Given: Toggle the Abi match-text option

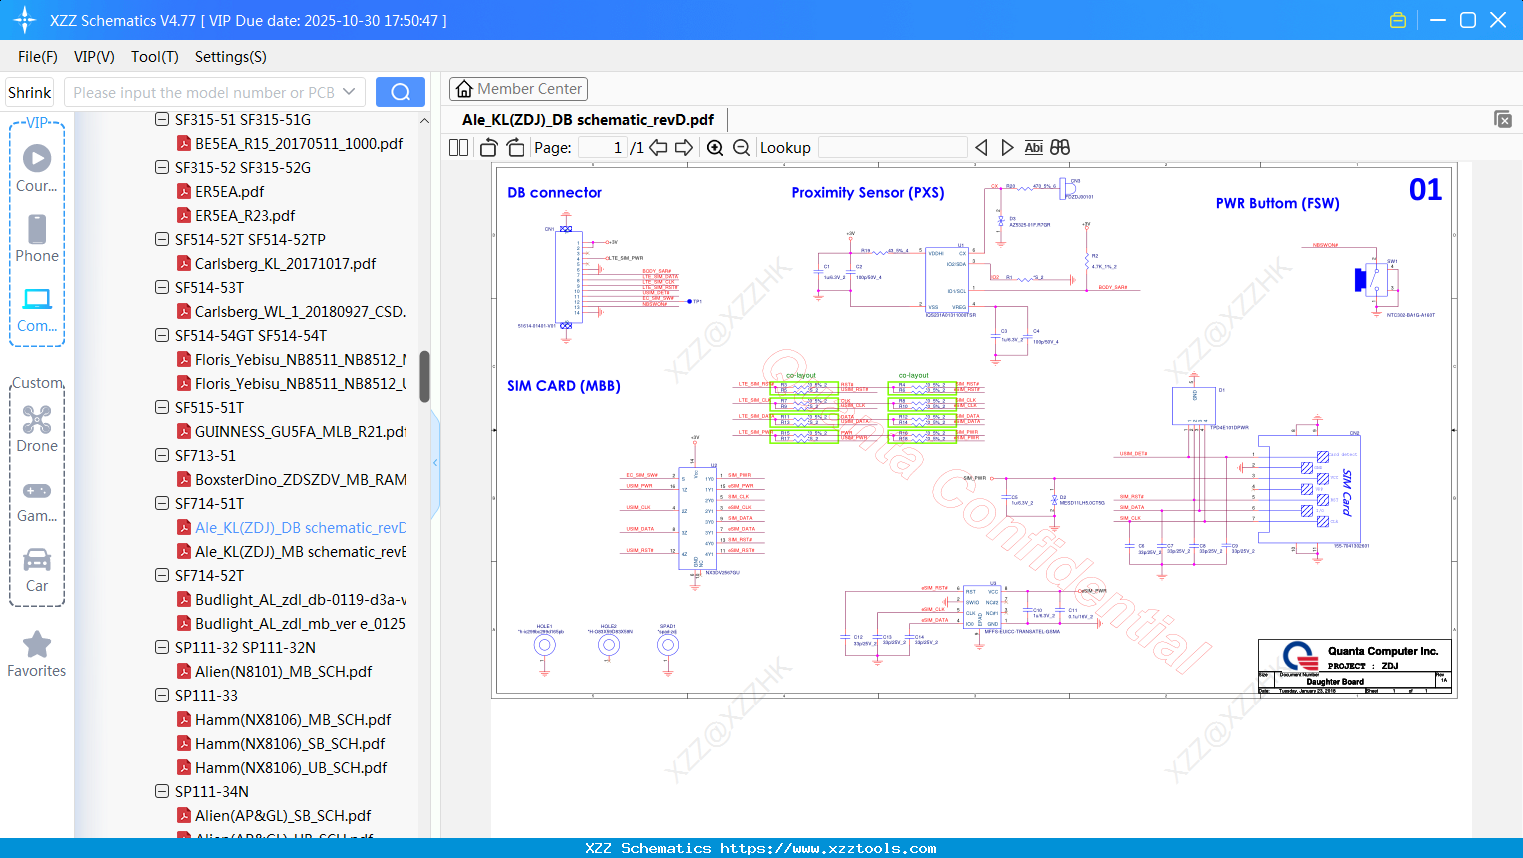Looking at the screenshot, I should [x=1033, y=148].
